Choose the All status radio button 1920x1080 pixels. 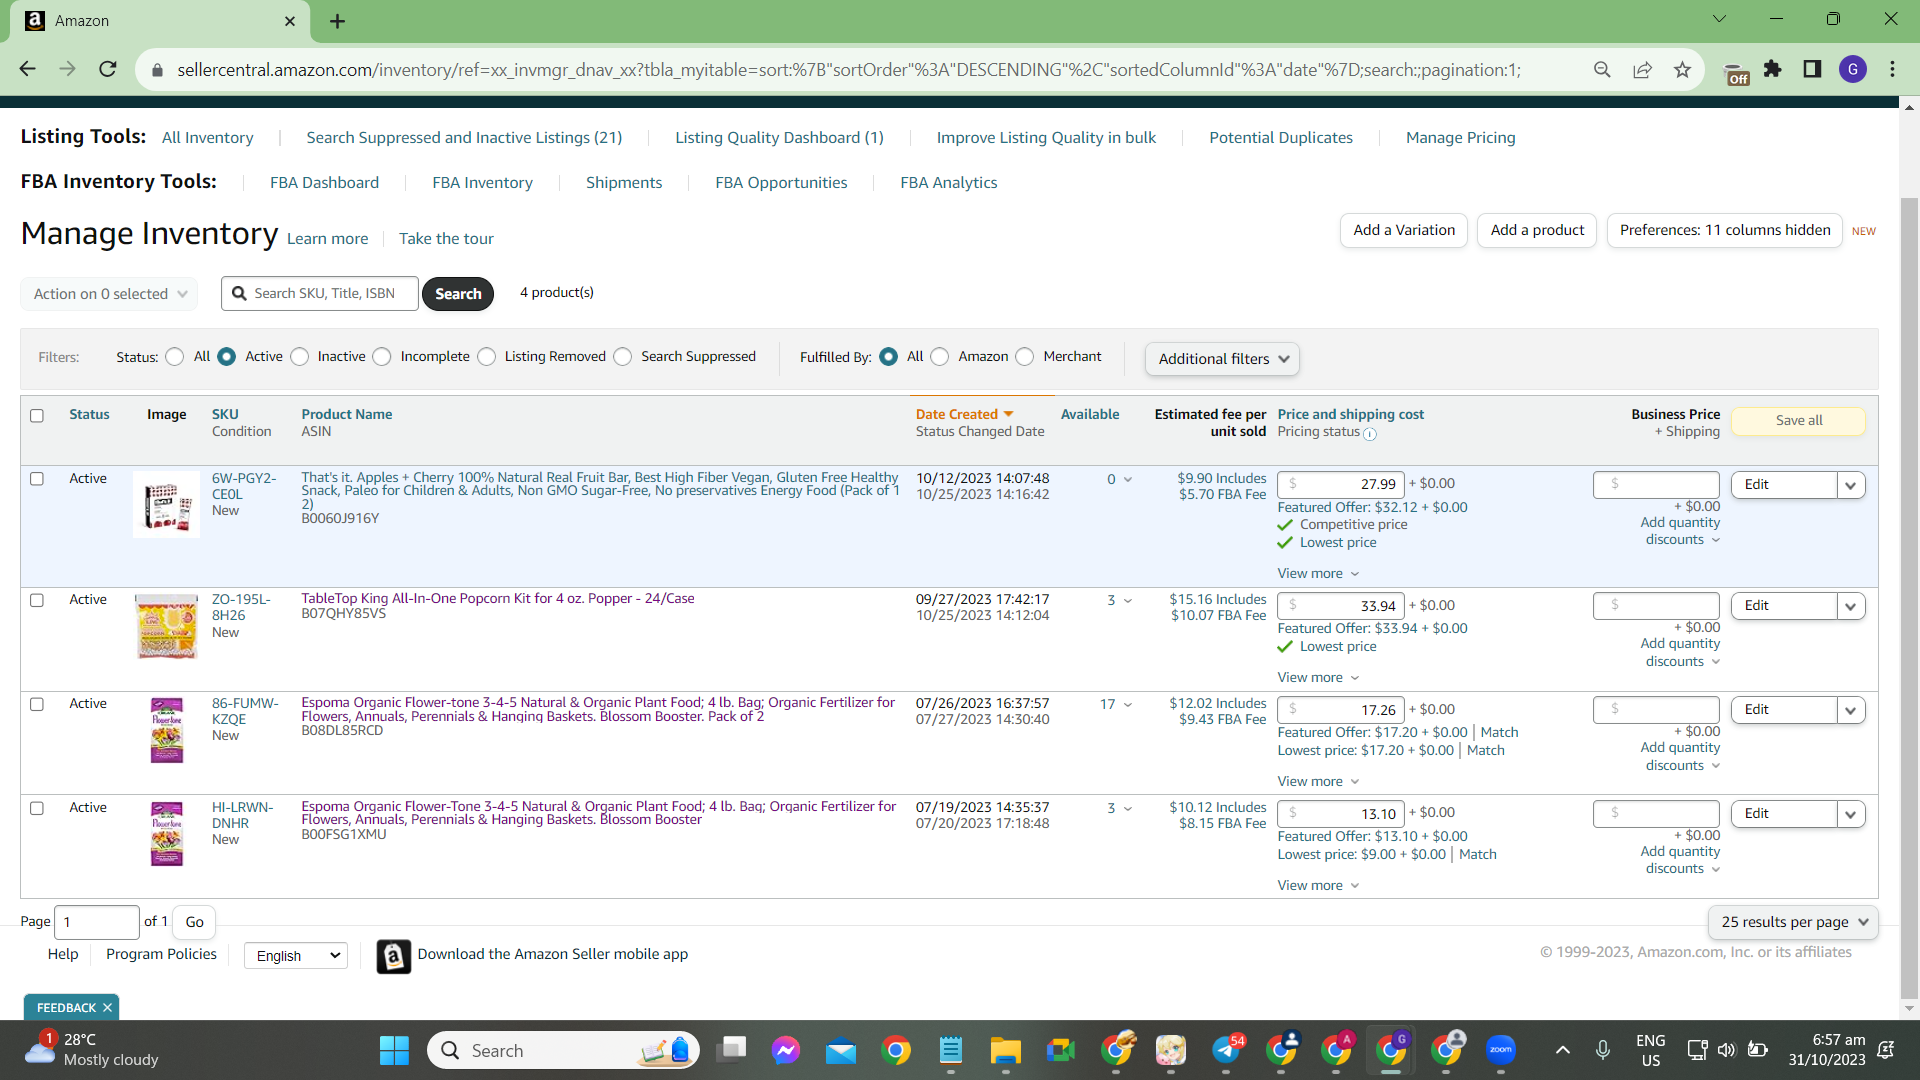pyautogui.click(x=175, y=357)
